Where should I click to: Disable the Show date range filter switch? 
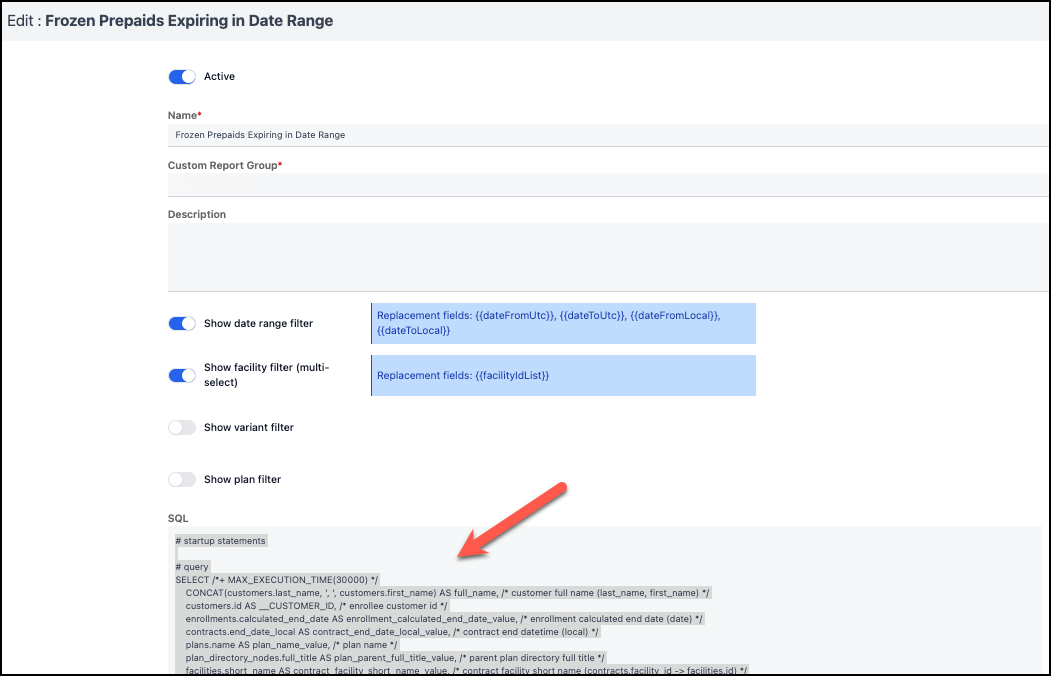click(182, 324)
